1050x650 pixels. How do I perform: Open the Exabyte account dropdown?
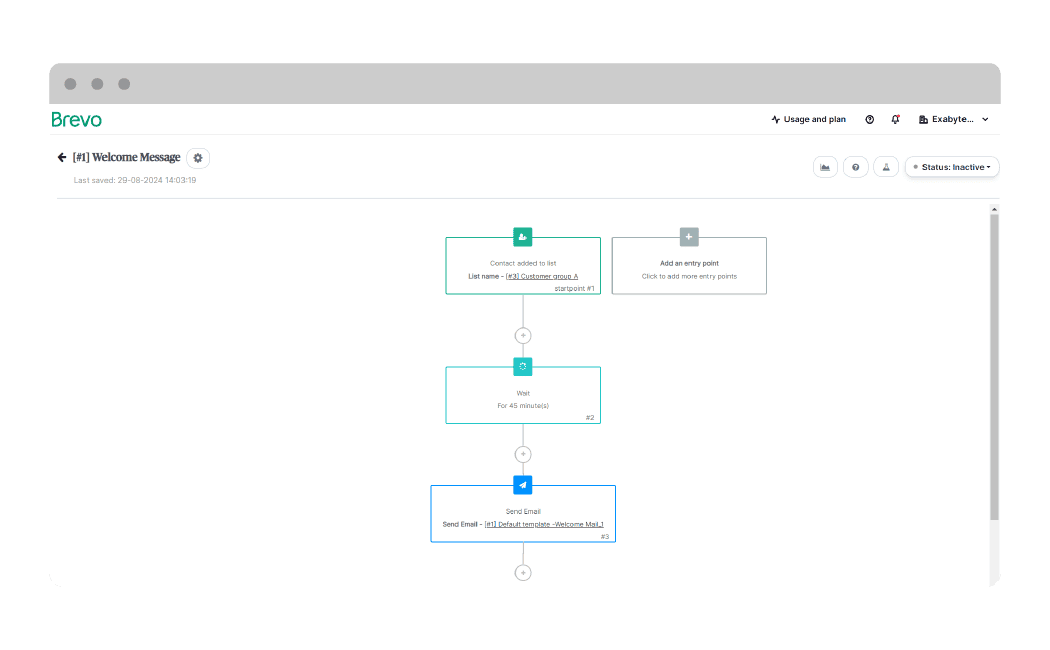click(953, 119)
